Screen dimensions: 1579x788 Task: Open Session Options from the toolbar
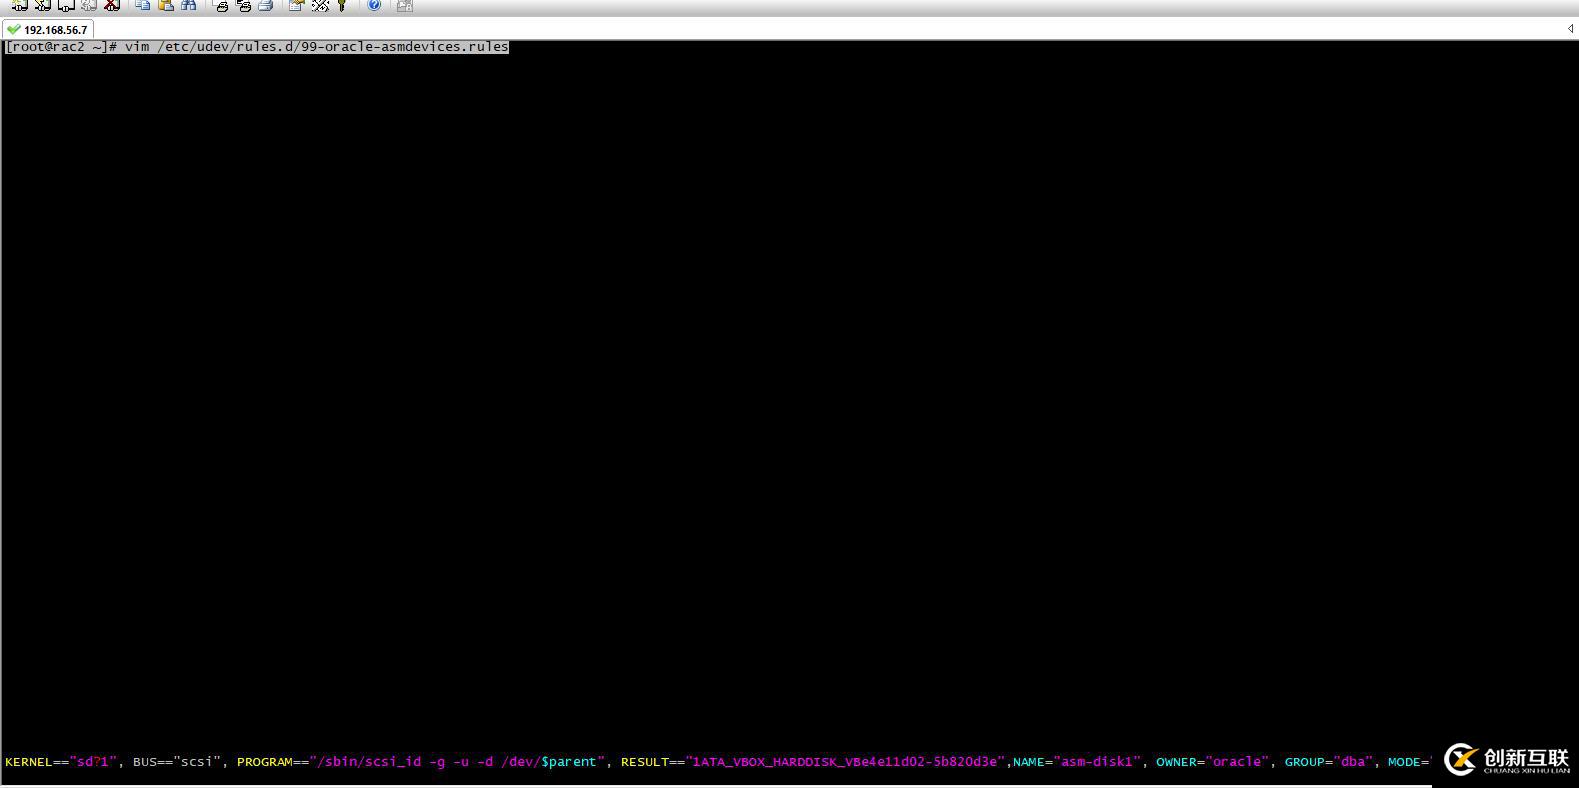pyautogui.click(x=296, y=5)
